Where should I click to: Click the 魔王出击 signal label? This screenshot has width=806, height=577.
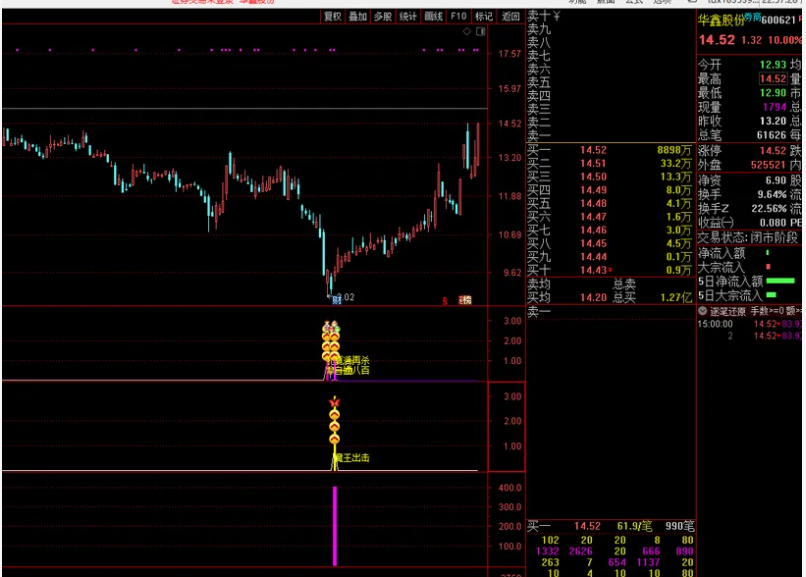[352, 458]
